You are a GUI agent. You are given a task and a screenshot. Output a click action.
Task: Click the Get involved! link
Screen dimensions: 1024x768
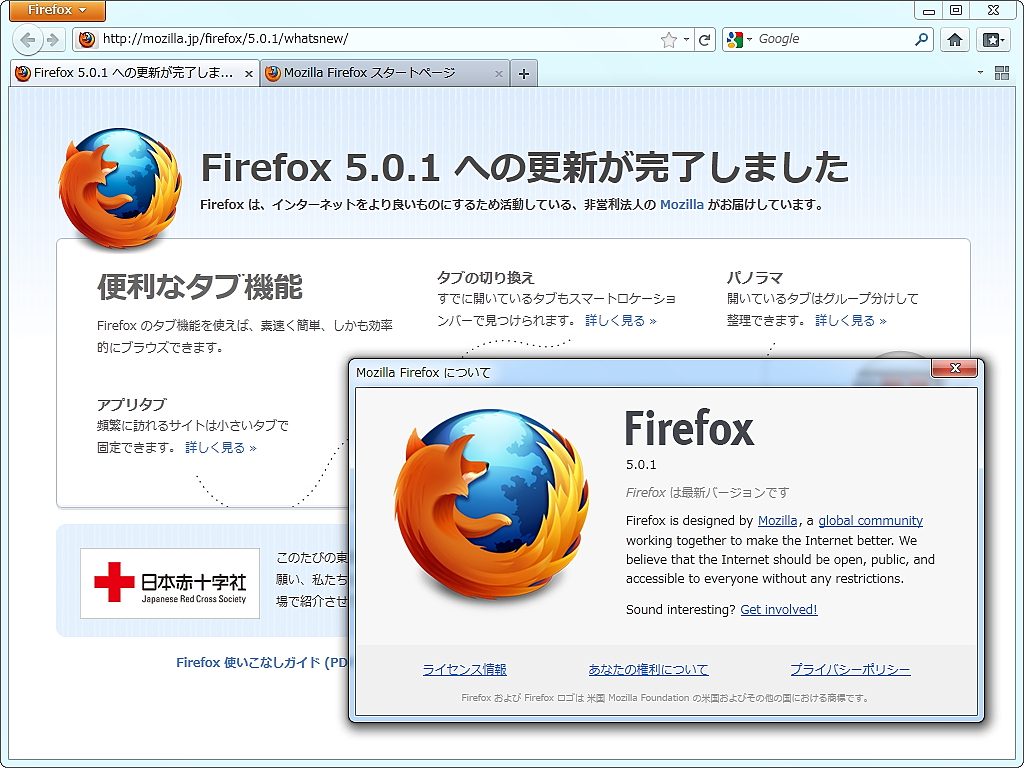click(x=778, y=609)
